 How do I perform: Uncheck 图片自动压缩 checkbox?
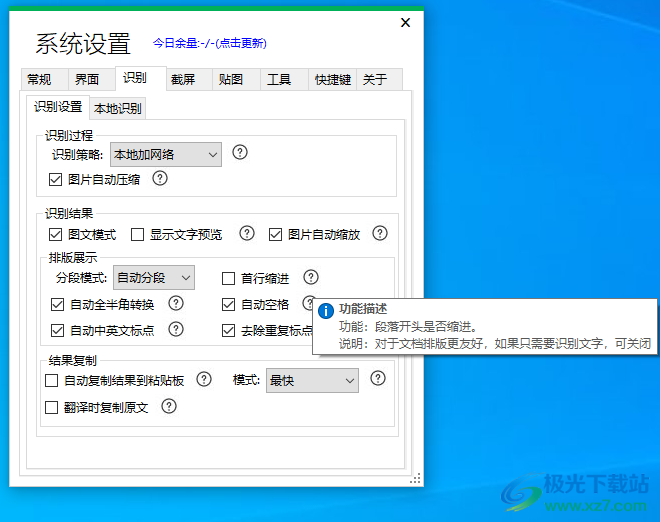[x=55, y=180]
